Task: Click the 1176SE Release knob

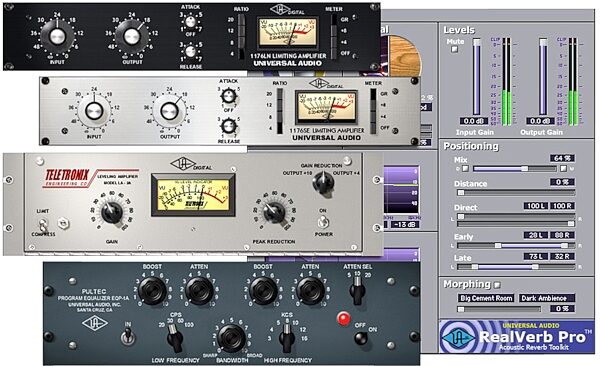Action: point(228,125)
